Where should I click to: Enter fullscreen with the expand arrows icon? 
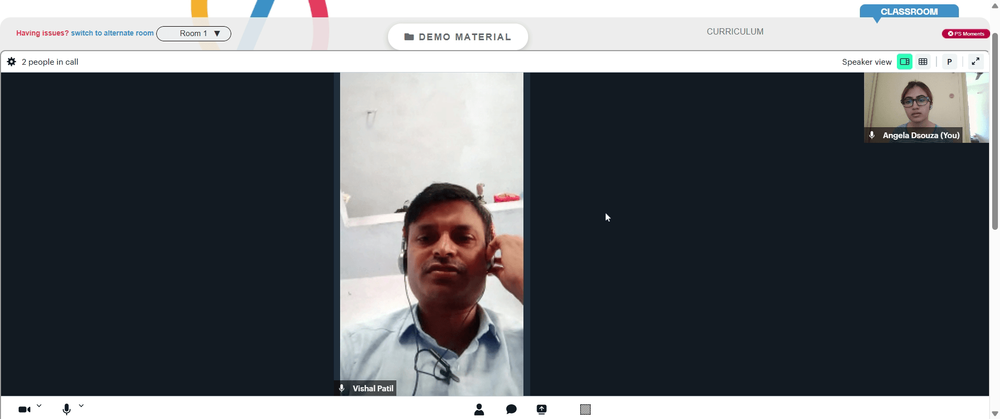[975, 62]
